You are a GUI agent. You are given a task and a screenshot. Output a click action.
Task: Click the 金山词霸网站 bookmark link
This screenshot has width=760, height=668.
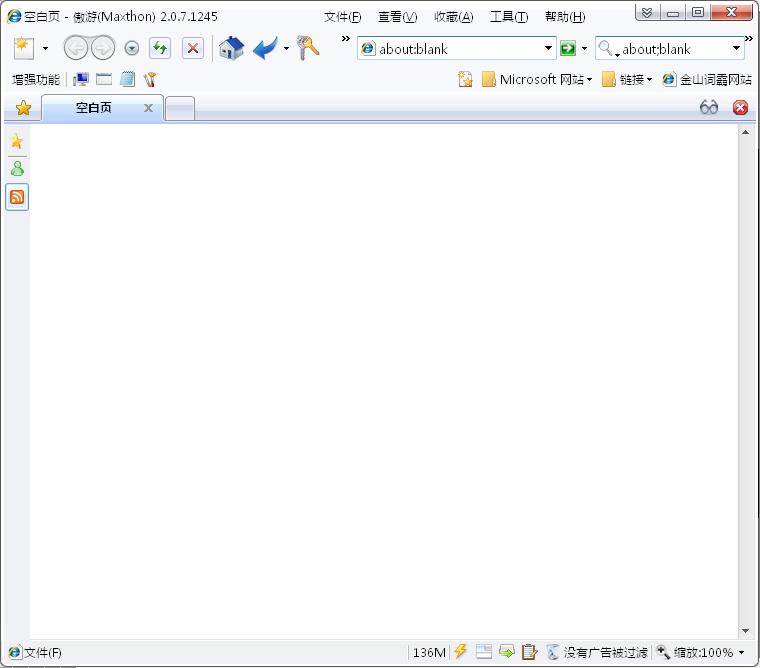tap(707, 79)
